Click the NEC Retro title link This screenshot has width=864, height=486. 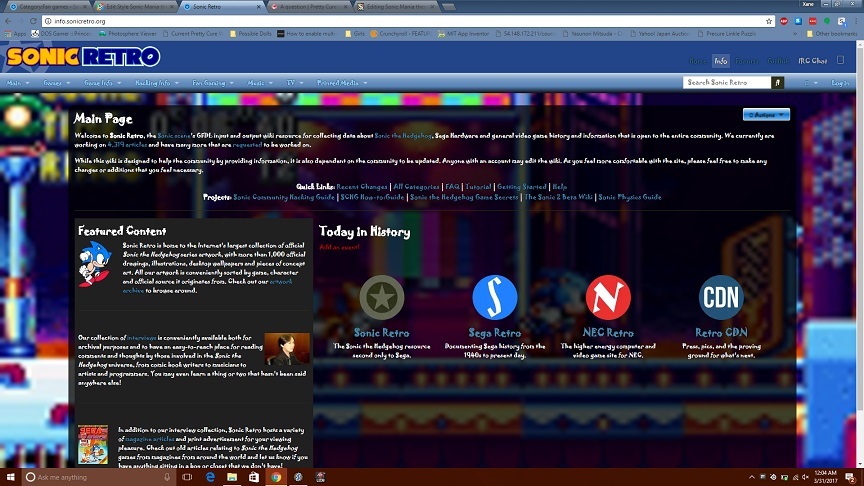coord(608,333)
